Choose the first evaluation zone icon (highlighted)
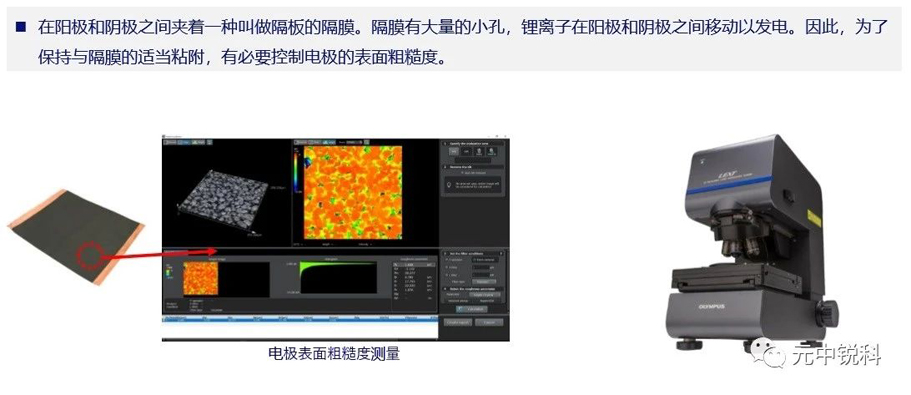The width and height of the screenshot is (911, 395). (454, 151)
